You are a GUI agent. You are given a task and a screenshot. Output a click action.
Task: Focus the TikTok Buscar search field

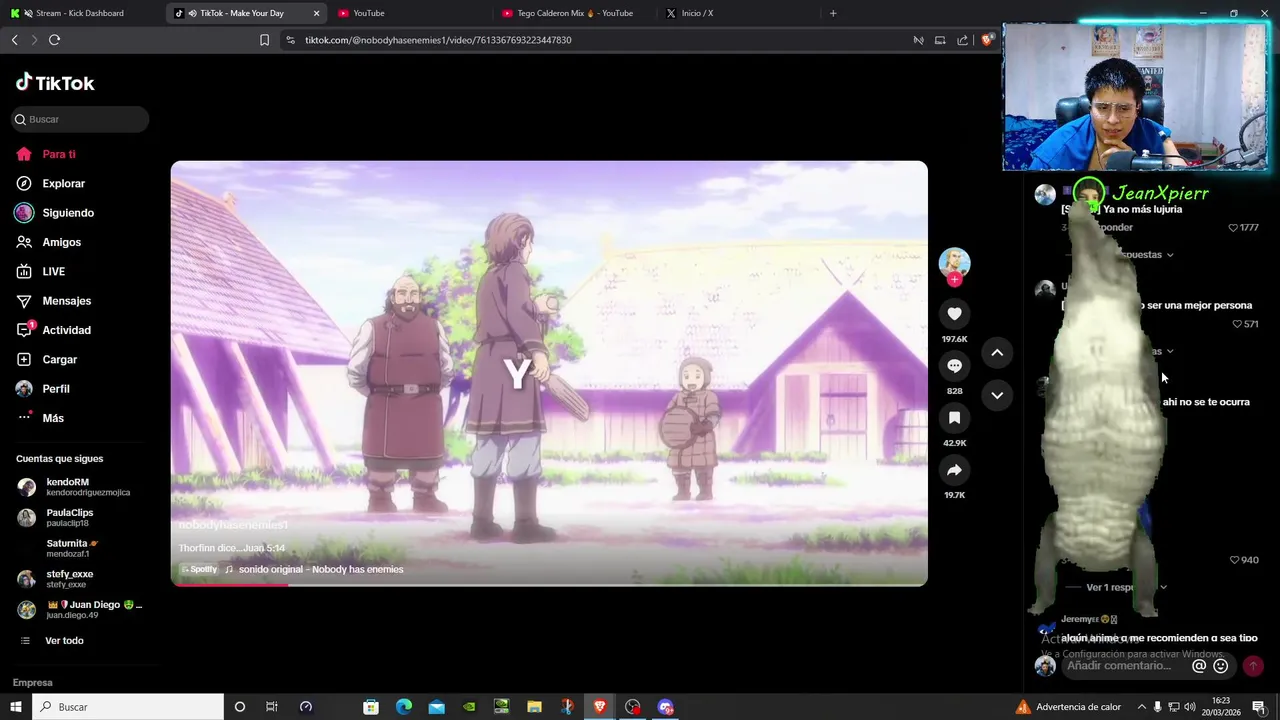[80, 119]
